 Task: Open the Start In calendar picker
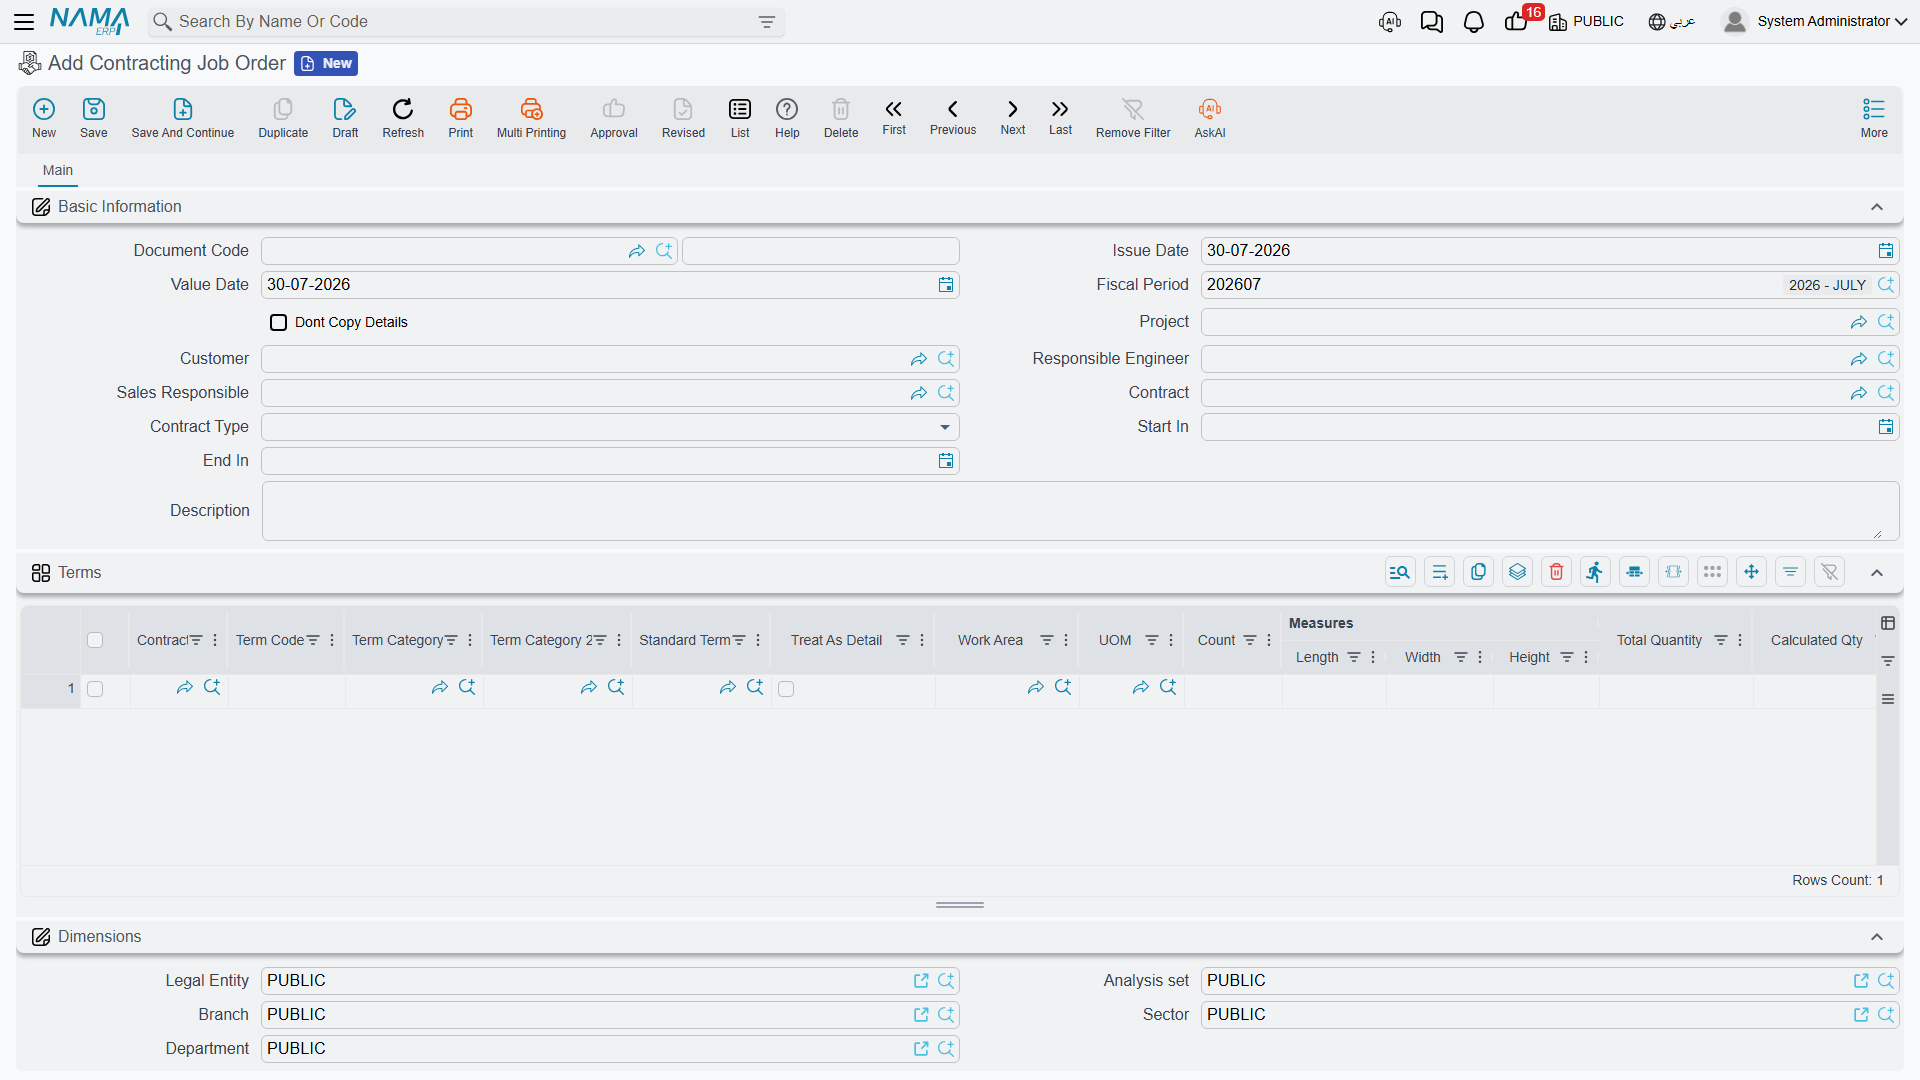[1886, 427]
